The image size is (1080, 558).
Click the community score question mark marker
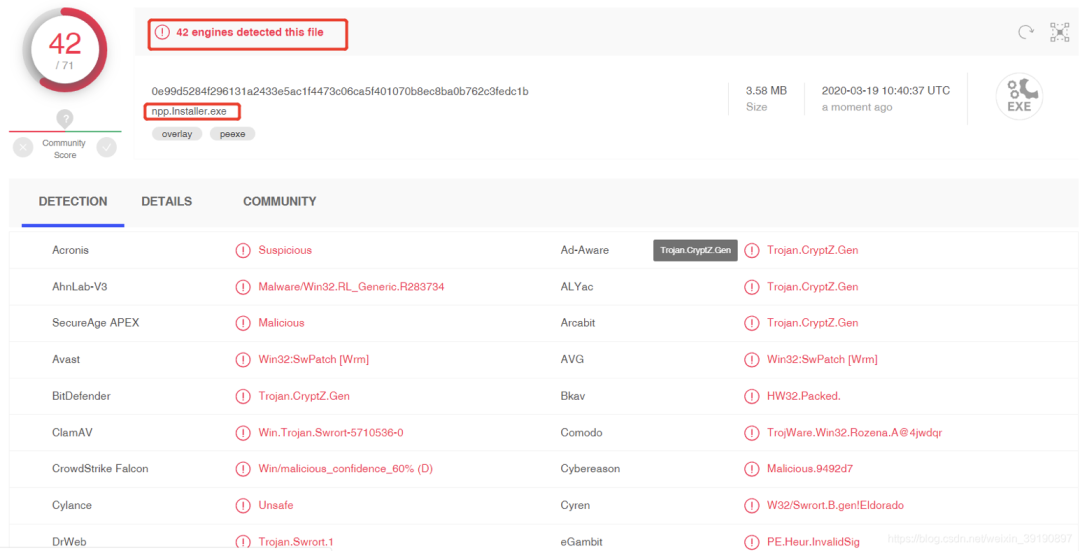coord(65,119)
